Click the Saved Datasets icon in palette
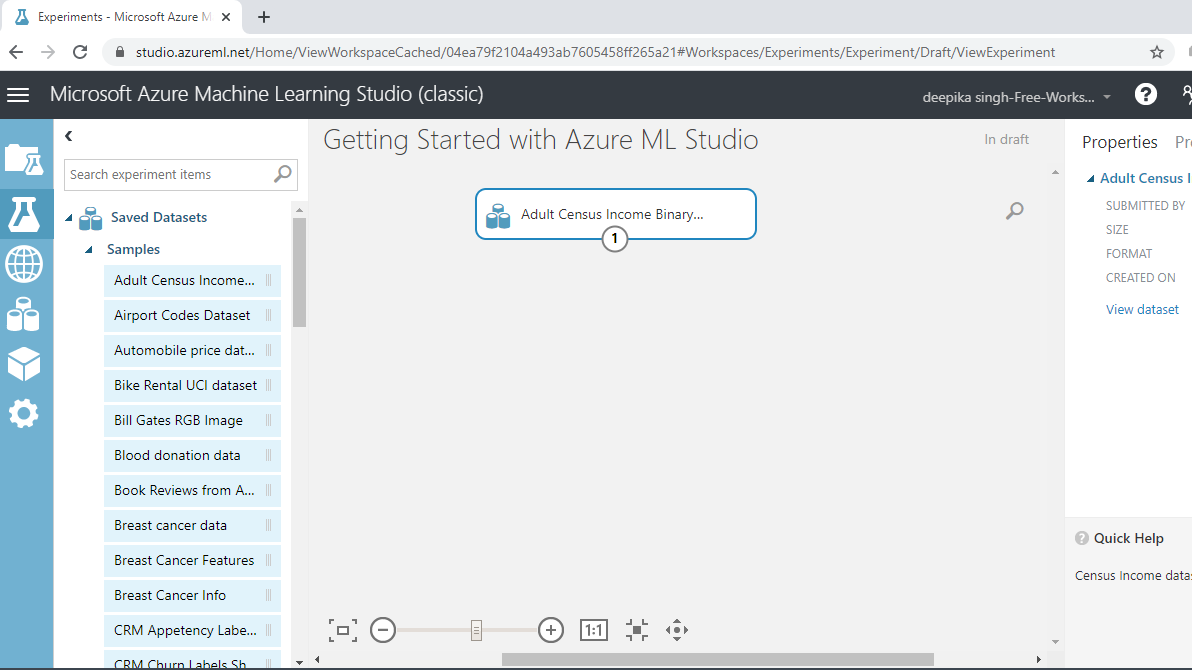The image size is (1192, 670). [x=90, y=218]
